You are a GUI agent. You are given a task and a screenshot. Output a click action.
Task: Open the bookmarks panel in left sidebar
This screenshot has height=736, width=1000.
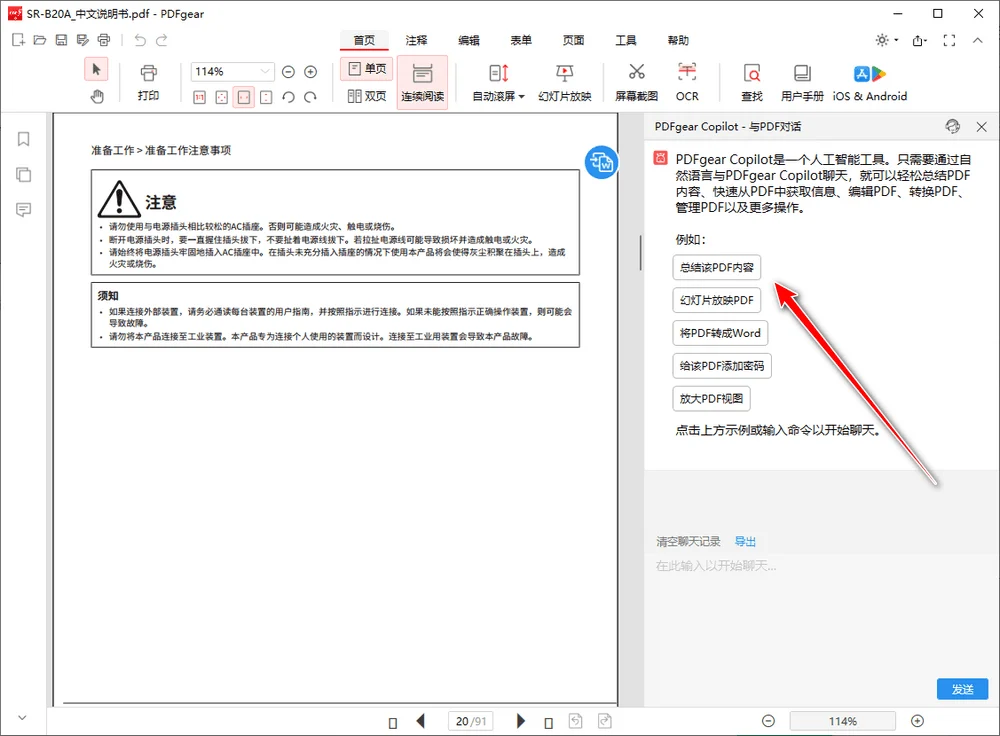pos(23,139)
